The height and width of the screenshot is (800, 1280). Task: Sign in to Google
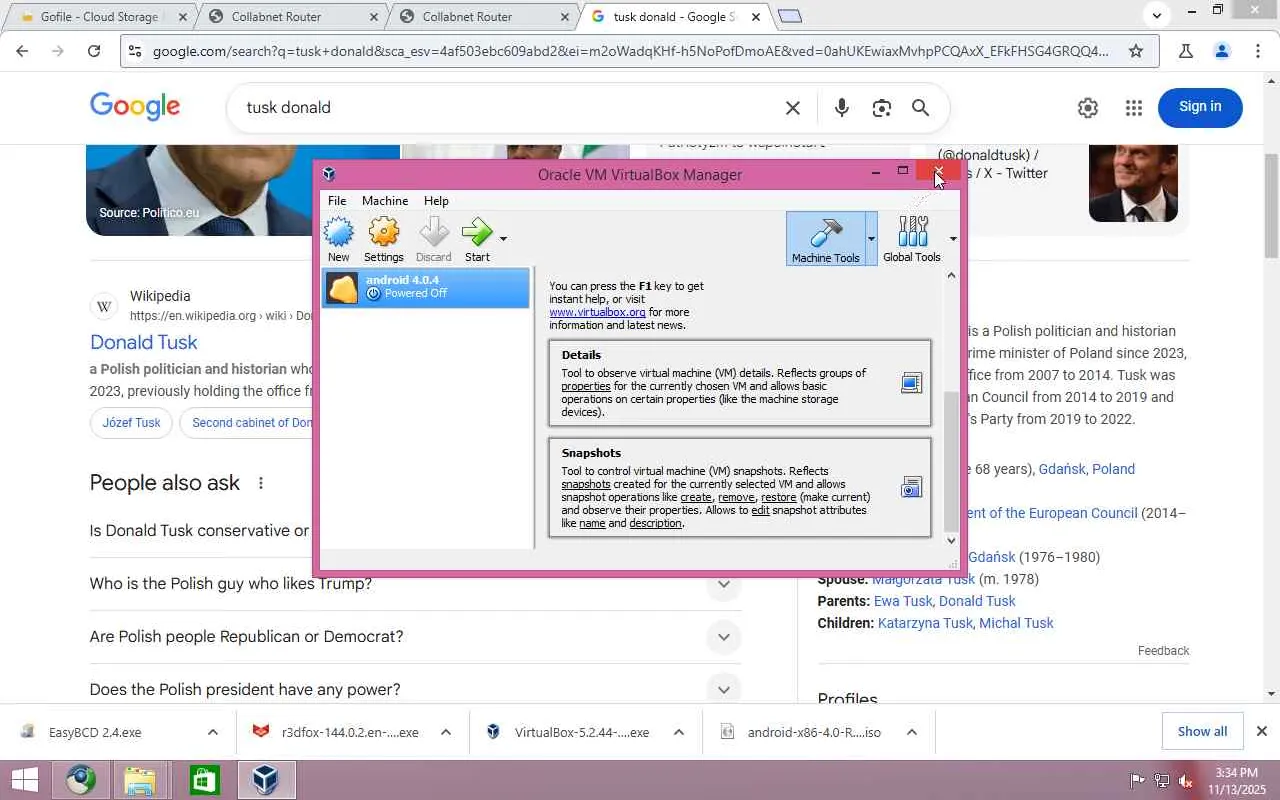point(1200,107)
